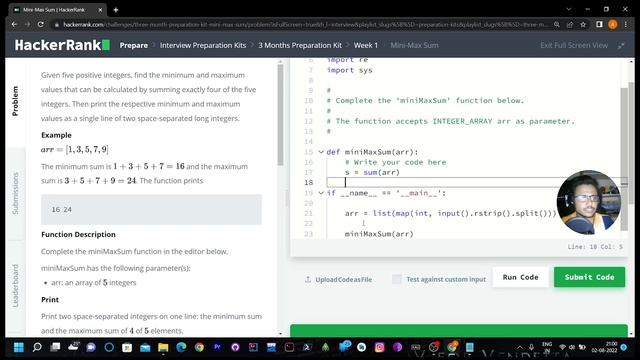Open Microsoft Store from taskbar
Screen dimensions: 640x360
coord(127,347)
